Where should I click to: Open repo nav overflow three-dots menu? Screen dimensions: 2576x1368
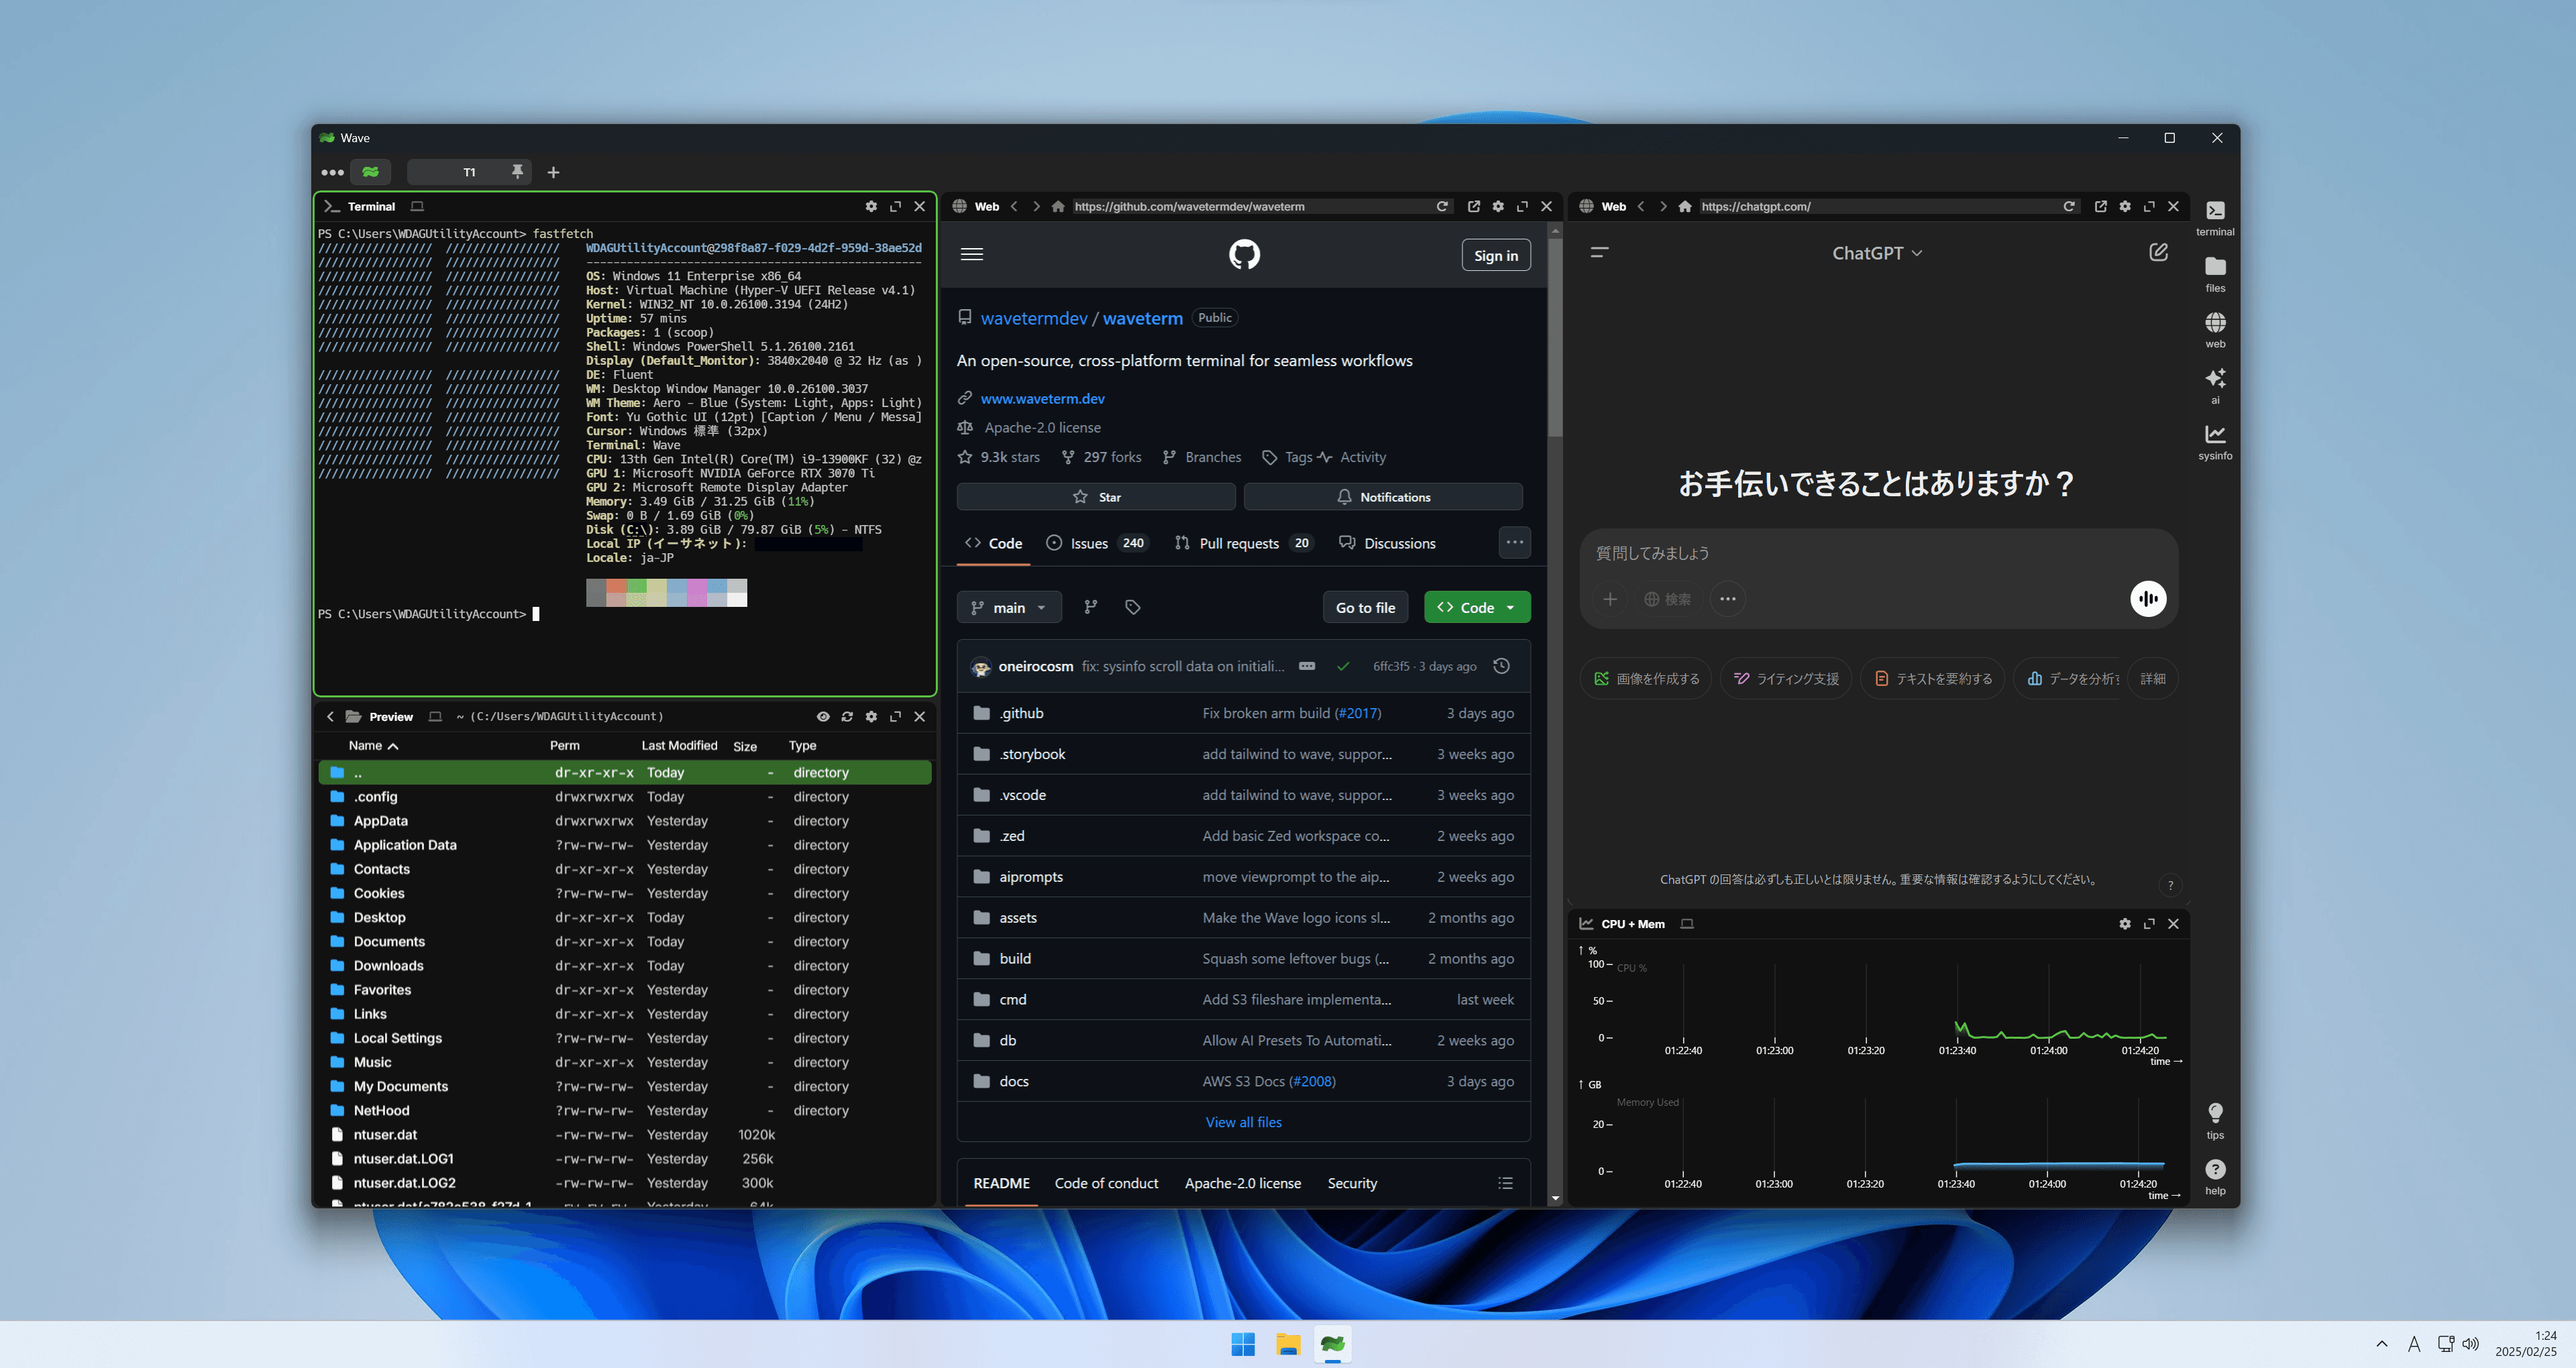(x=1514, y=542)
